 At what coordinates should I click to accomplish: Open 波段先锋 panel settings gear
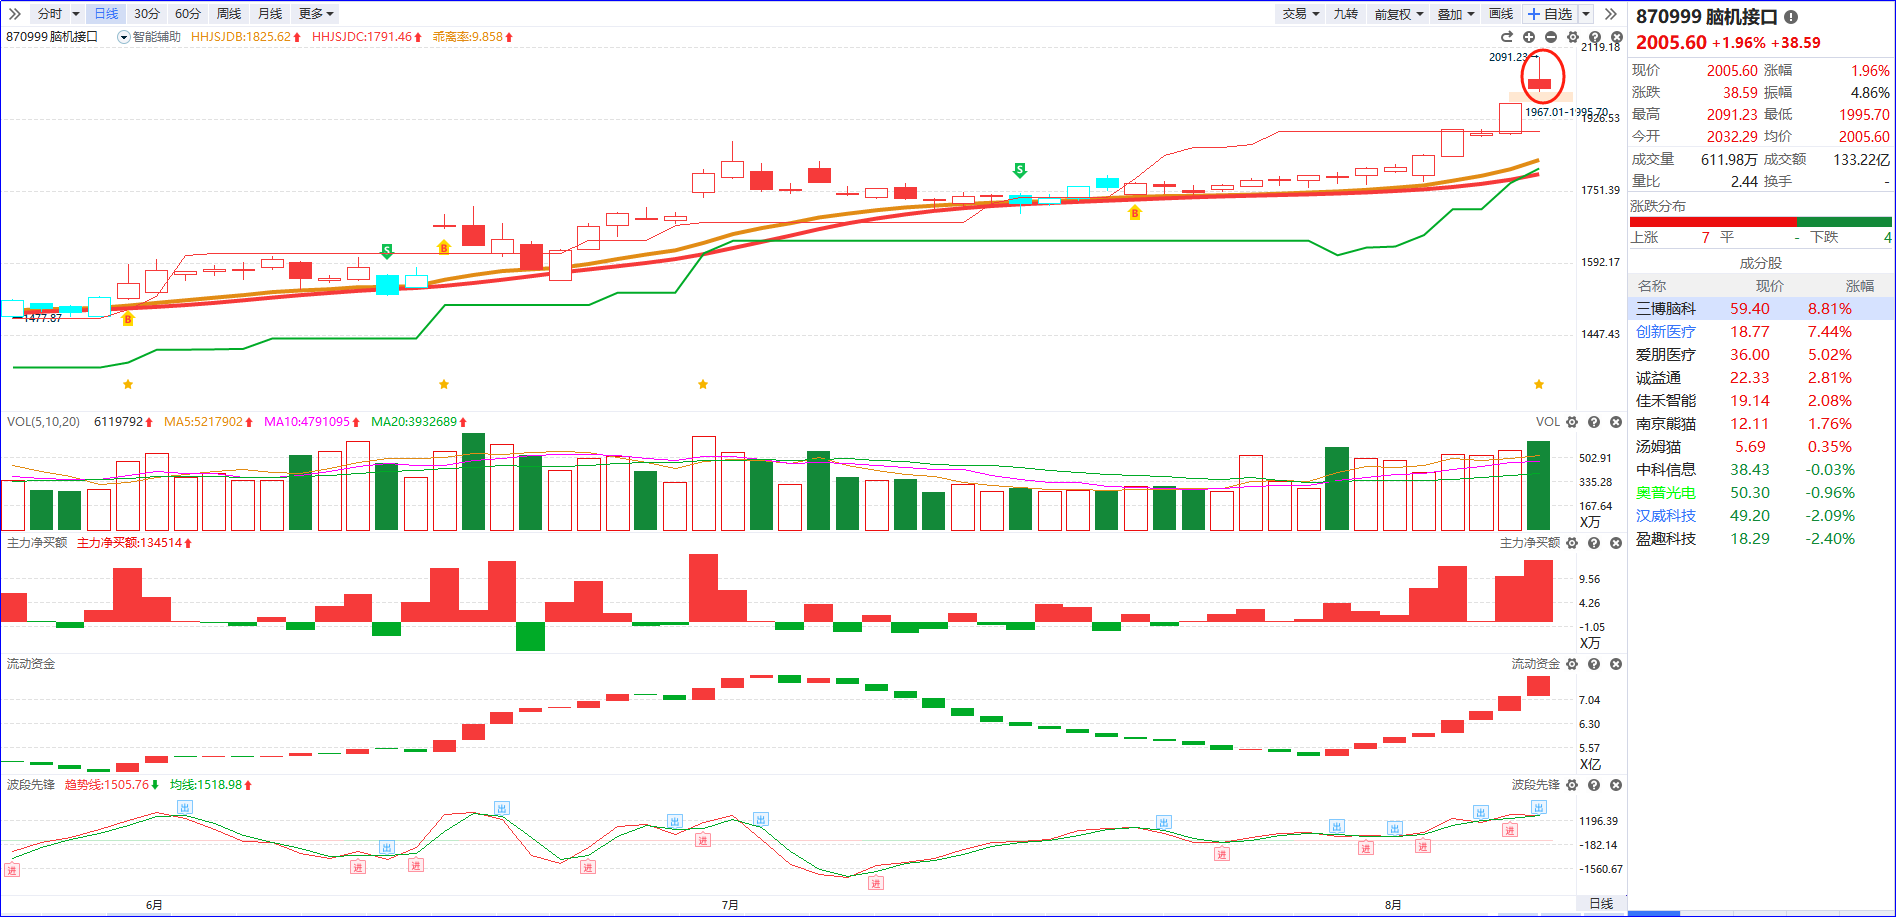pyautogui.click(x=1572, y=785)
